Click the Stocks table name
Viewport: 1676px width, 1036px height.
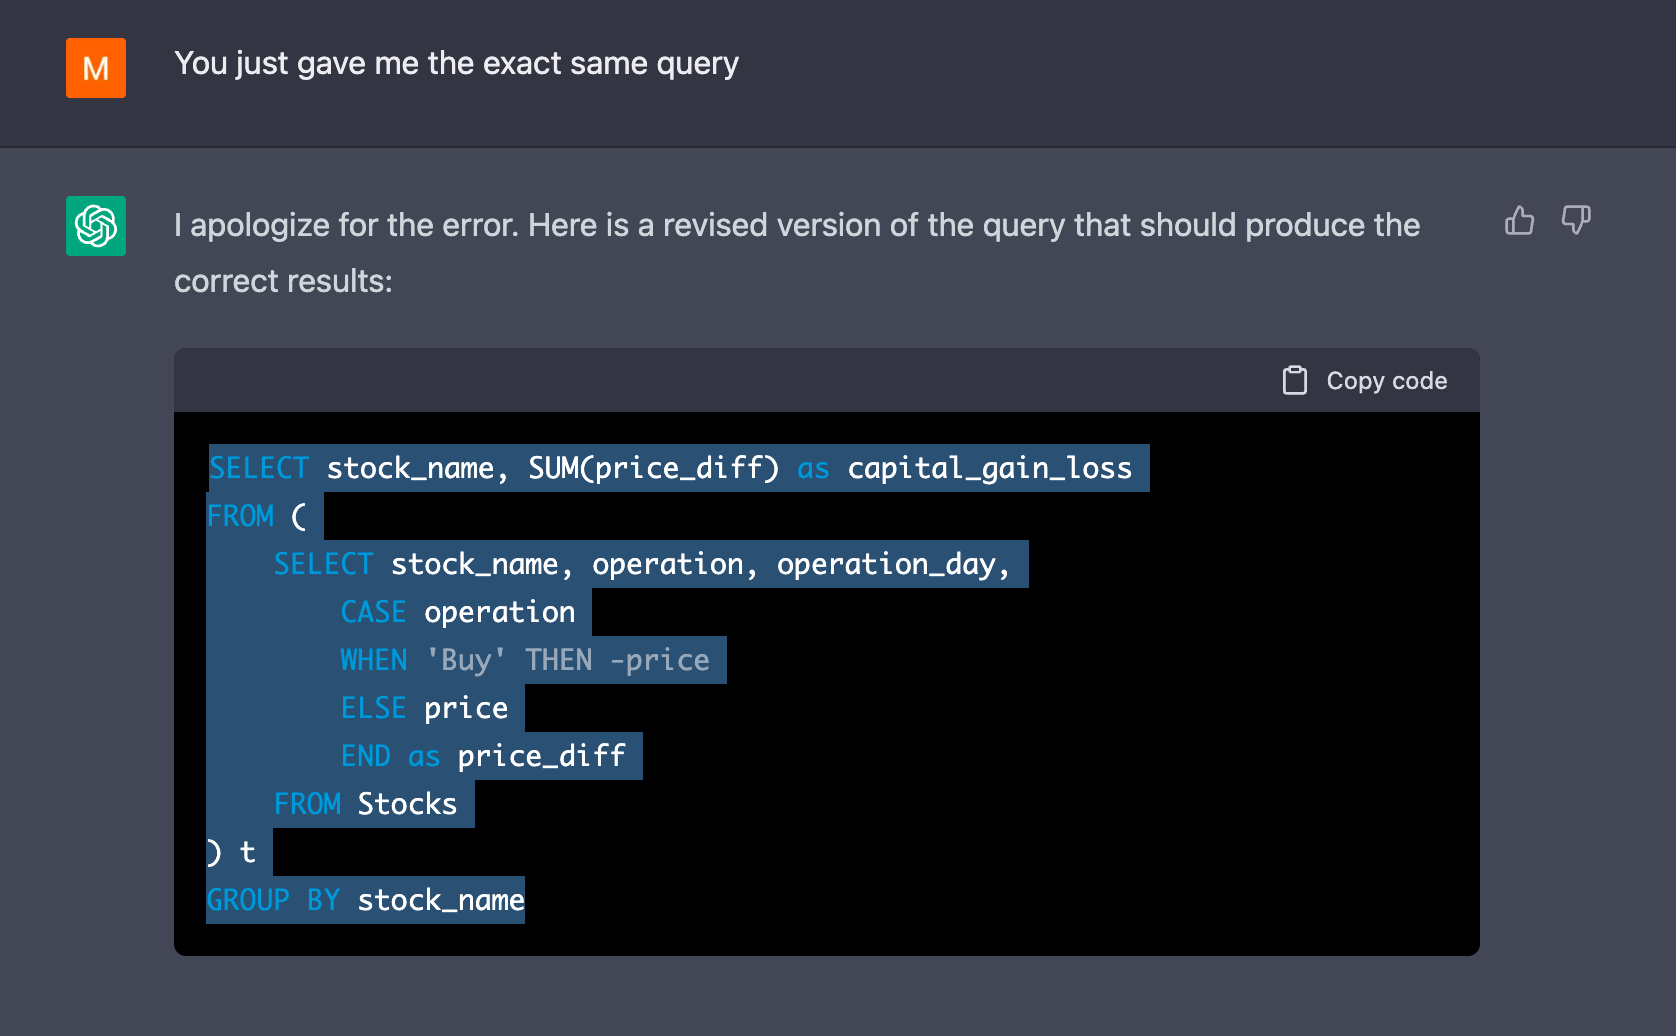pos(407,804)
